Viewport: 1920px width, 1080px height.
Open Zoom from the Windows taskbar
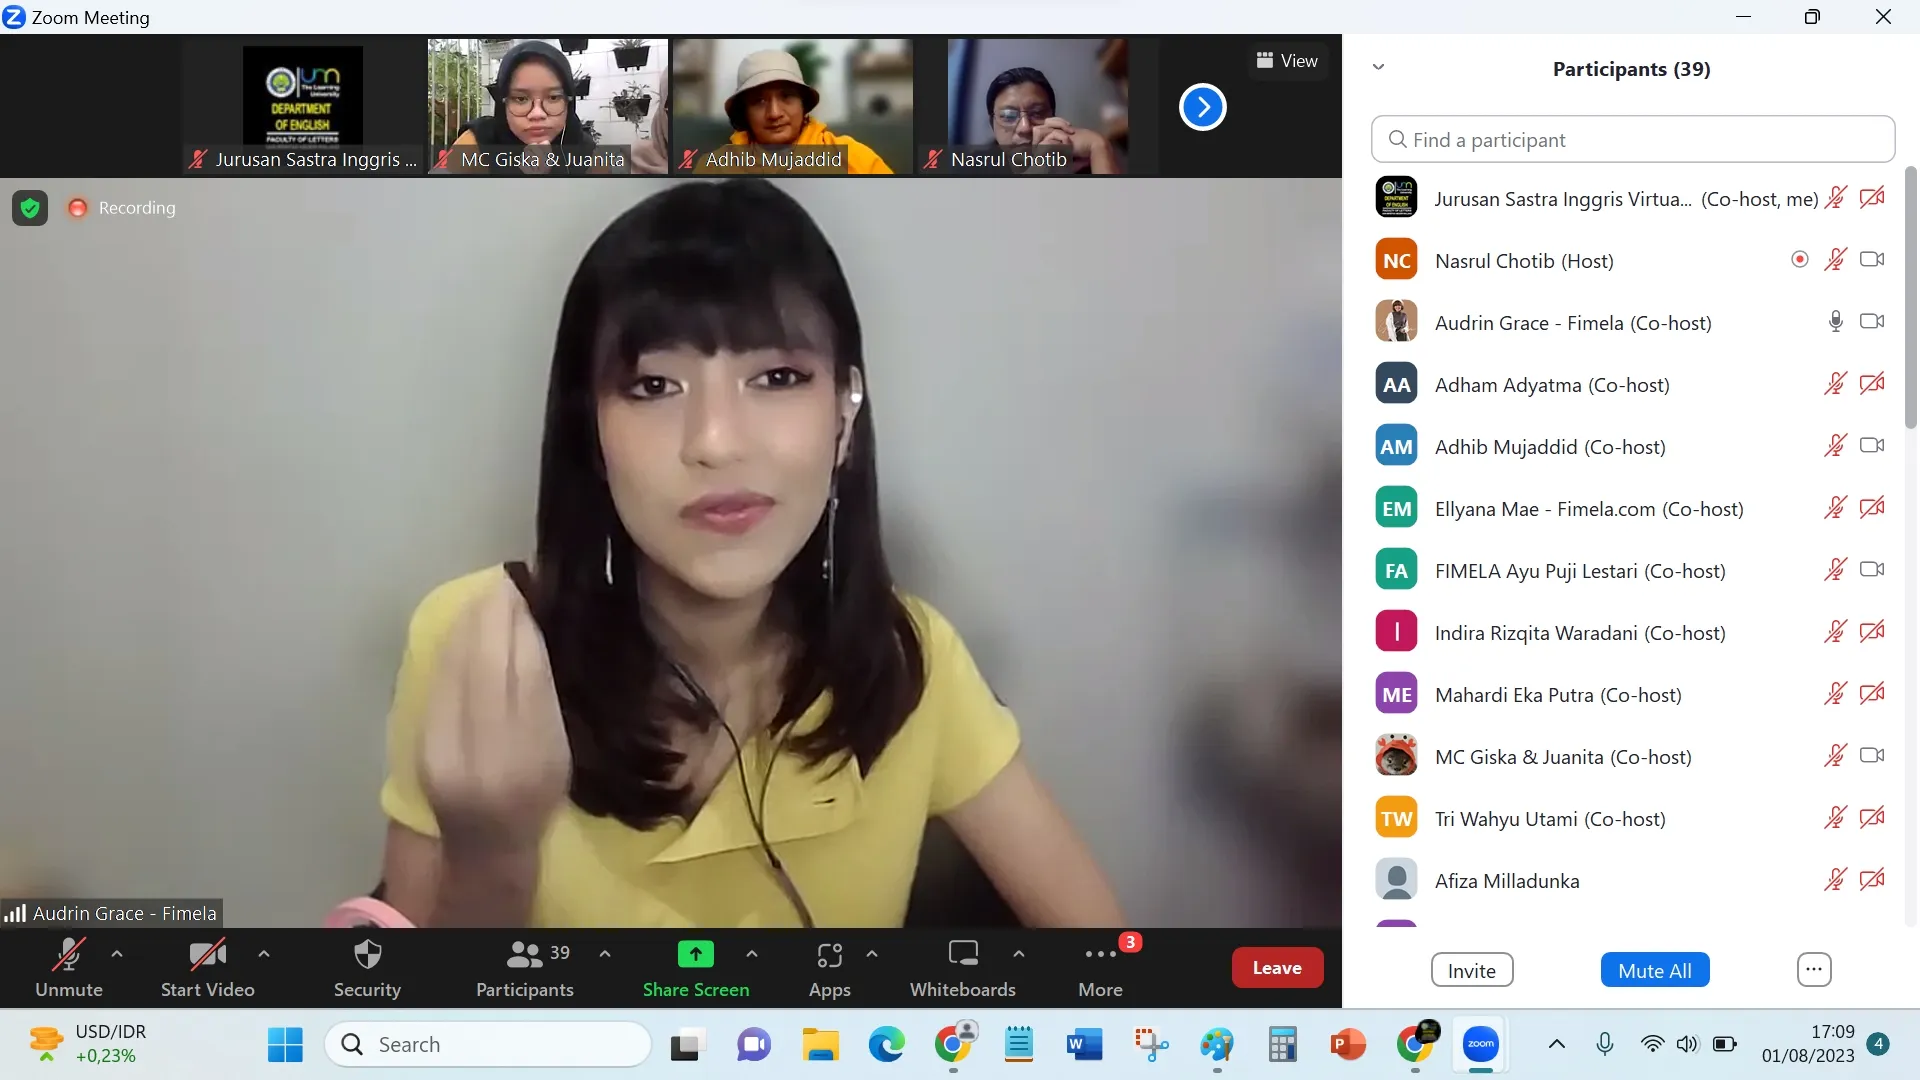pos(1481,1045)
